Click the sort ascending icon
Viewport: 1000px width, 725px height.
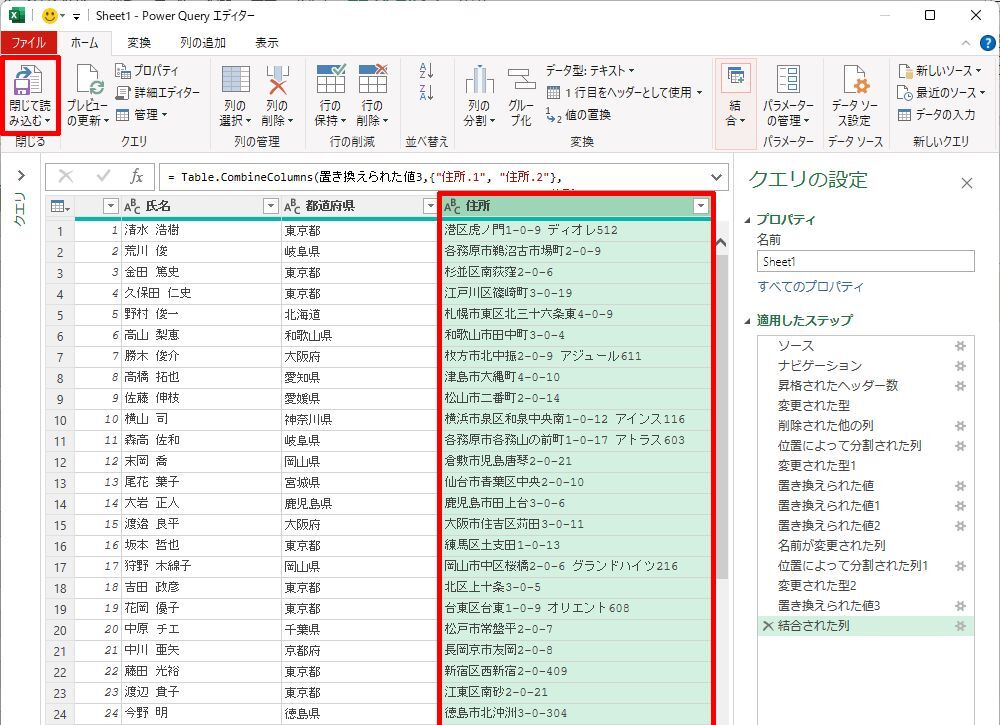click(x=427, y=71)
